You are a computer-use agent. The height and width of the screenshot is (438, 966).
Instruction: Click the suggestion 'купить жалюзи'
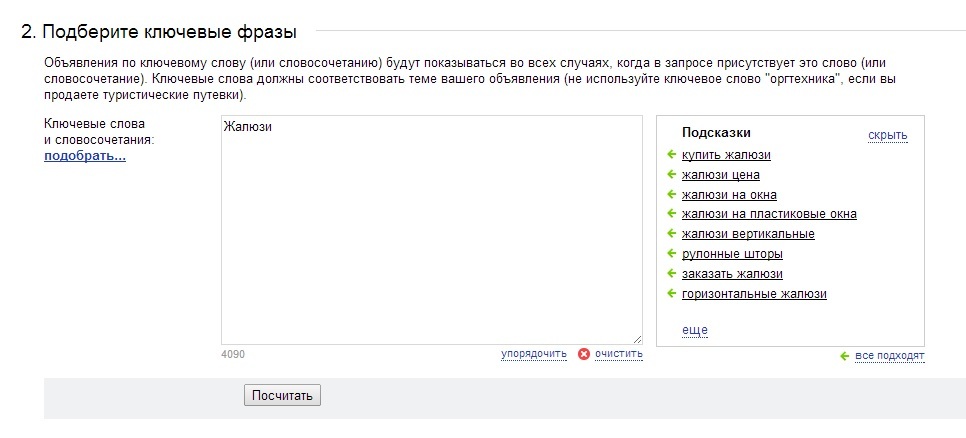[x=726, y=155]
